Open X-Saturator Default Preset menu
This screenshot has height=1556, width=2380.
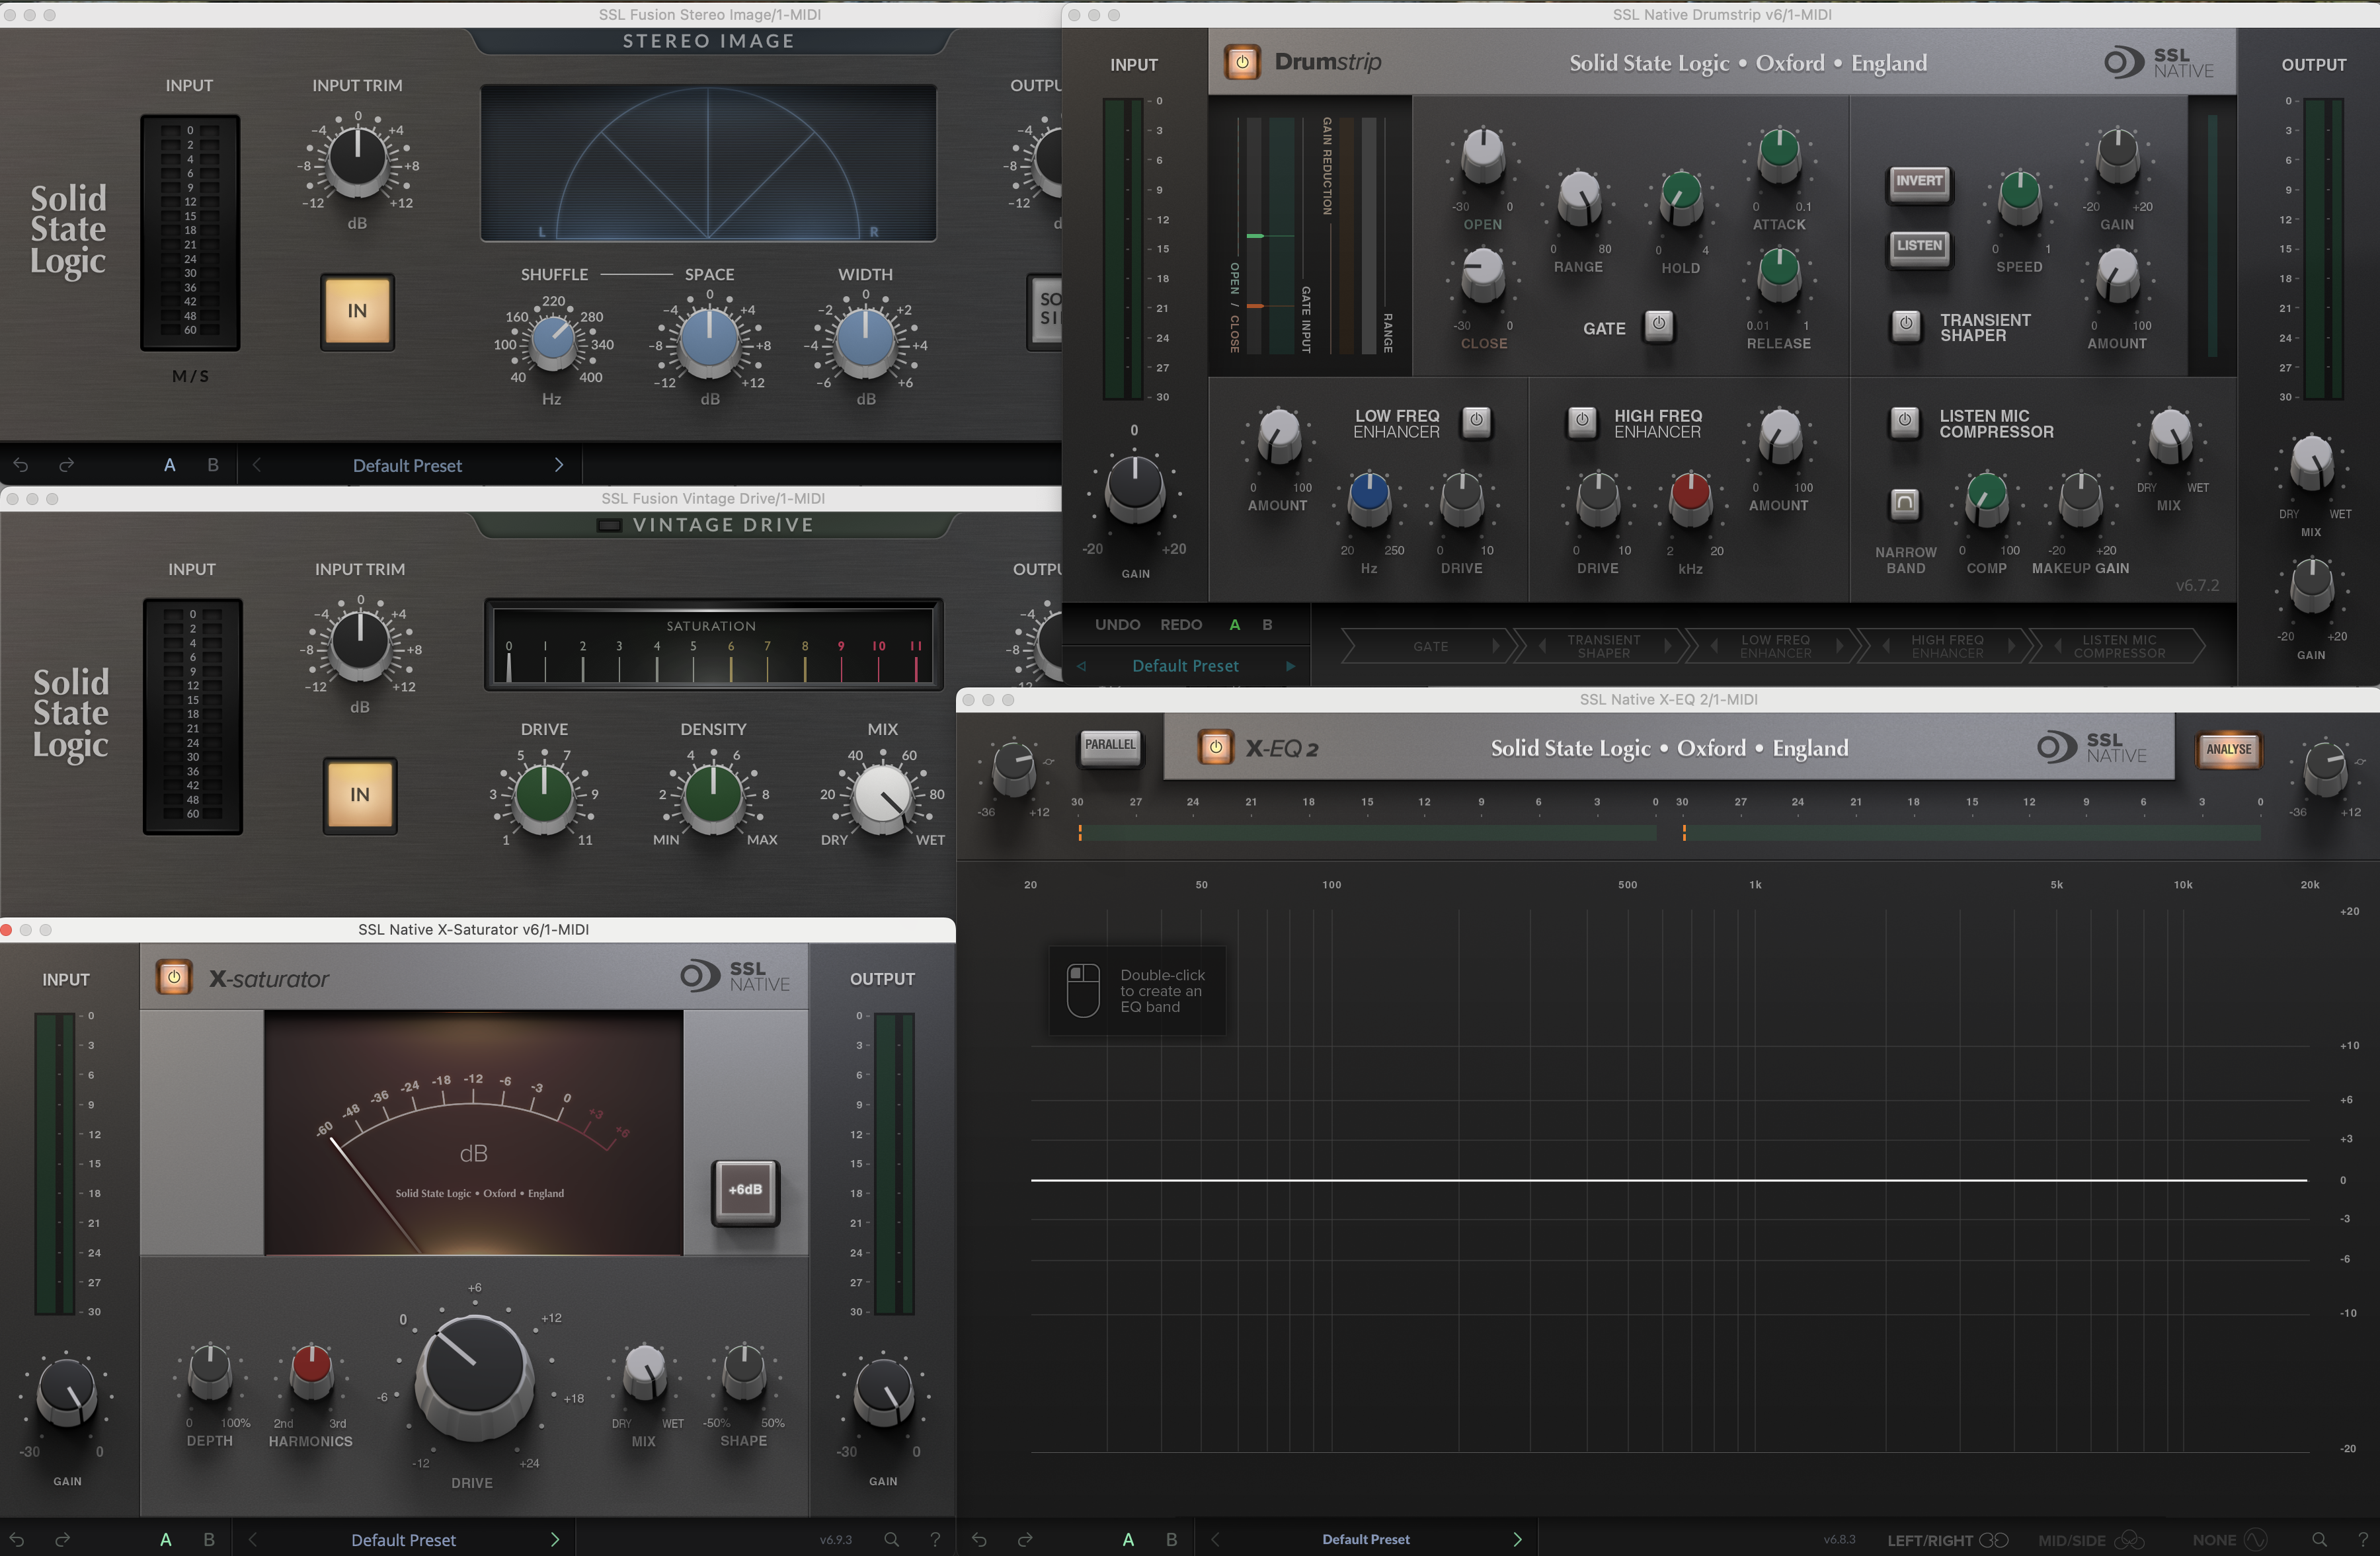pyautogui.click(x=403, y=1540)
